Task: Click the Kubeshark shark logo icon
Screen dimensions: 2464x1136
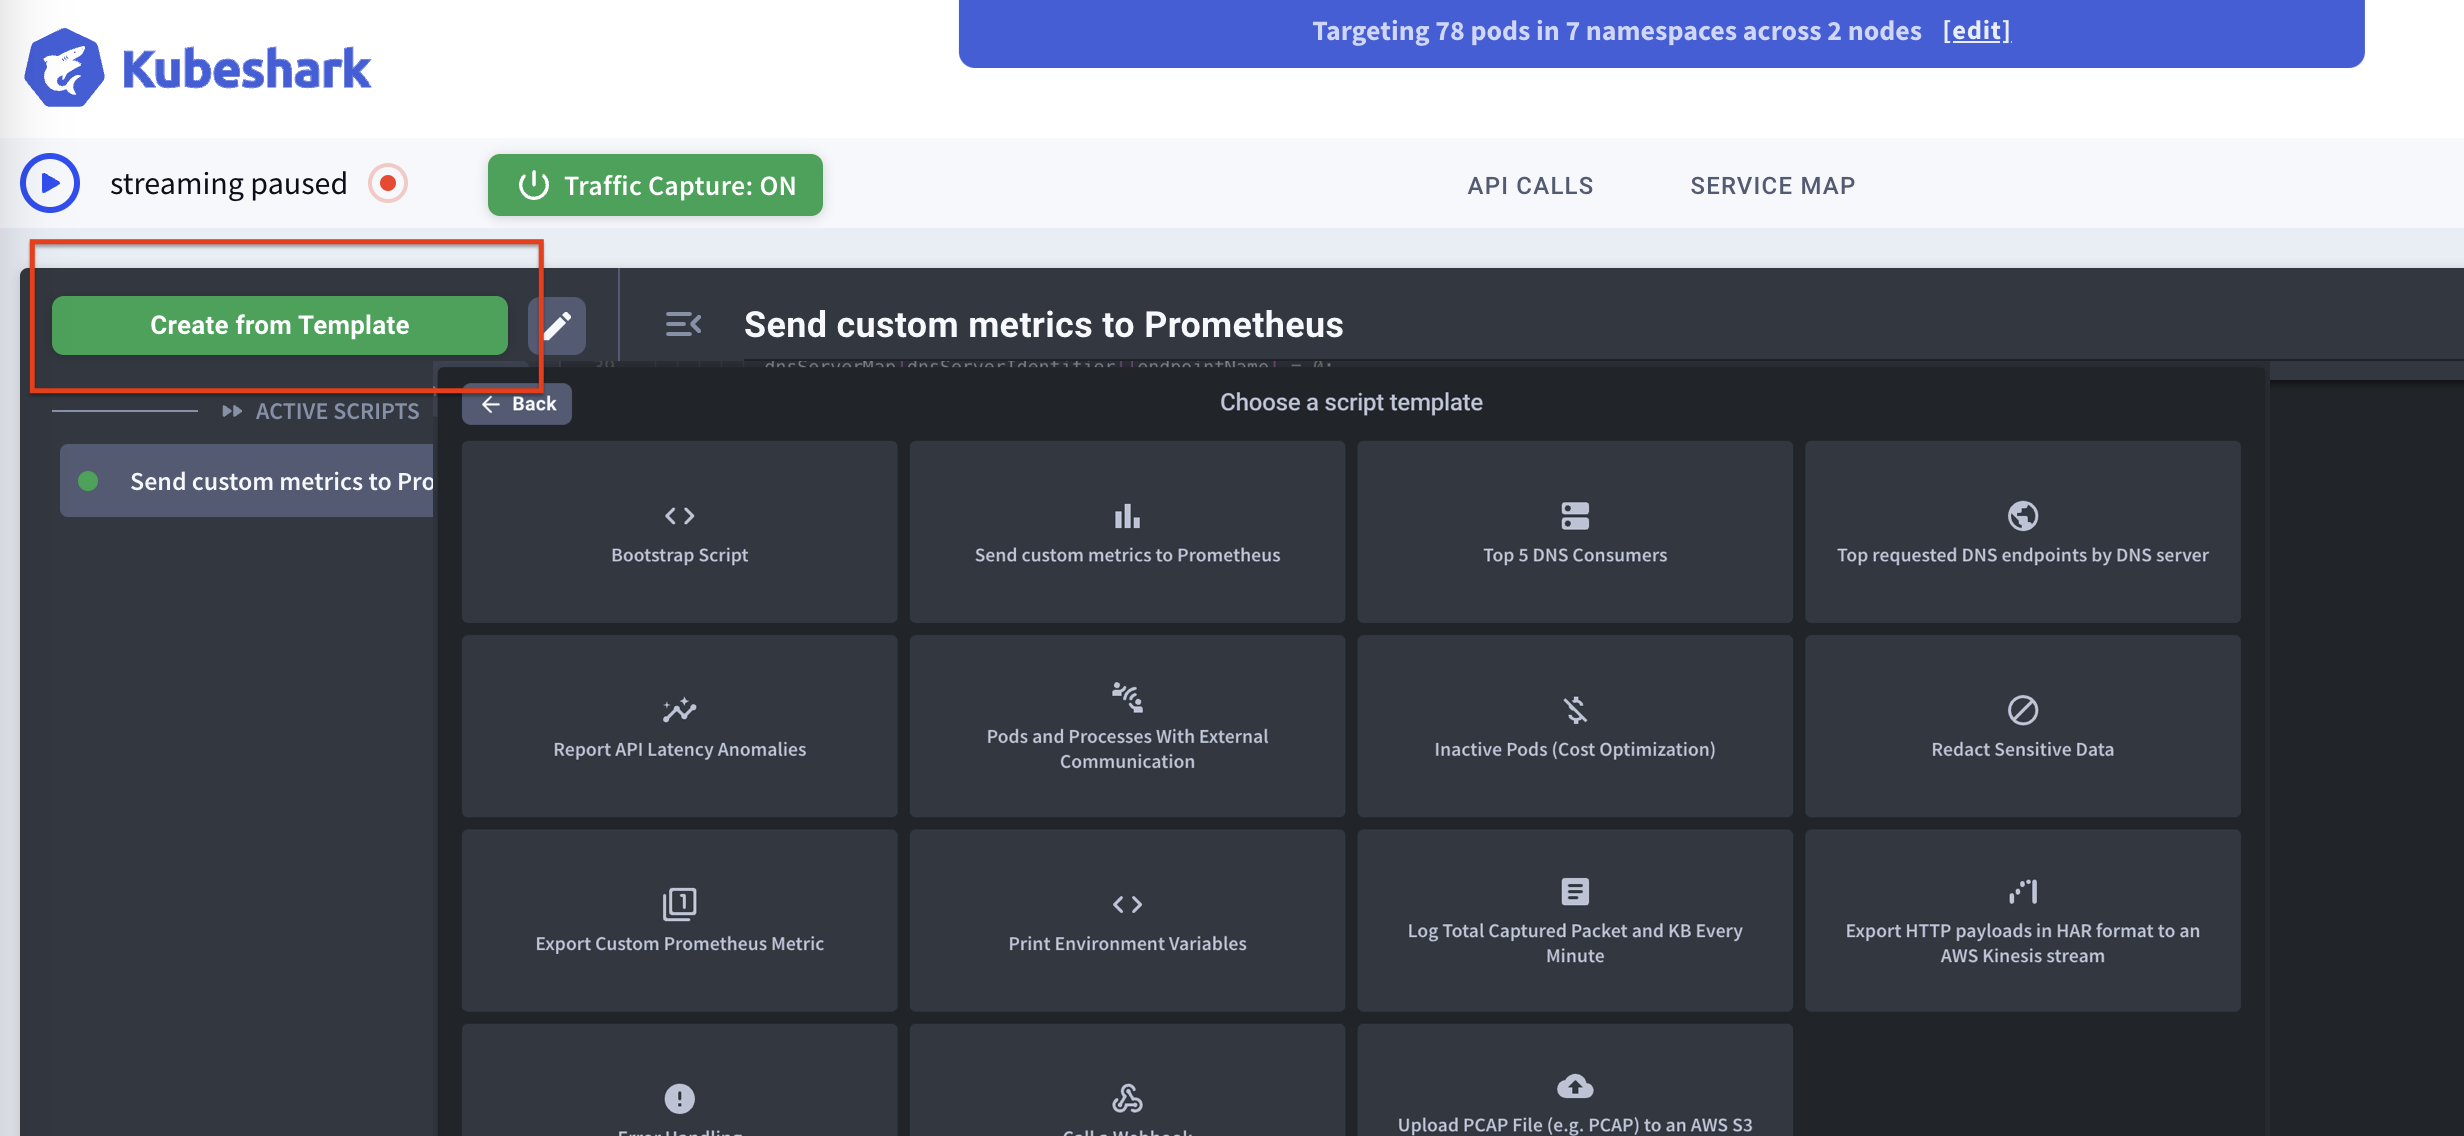Action: [x=64, y=68]
